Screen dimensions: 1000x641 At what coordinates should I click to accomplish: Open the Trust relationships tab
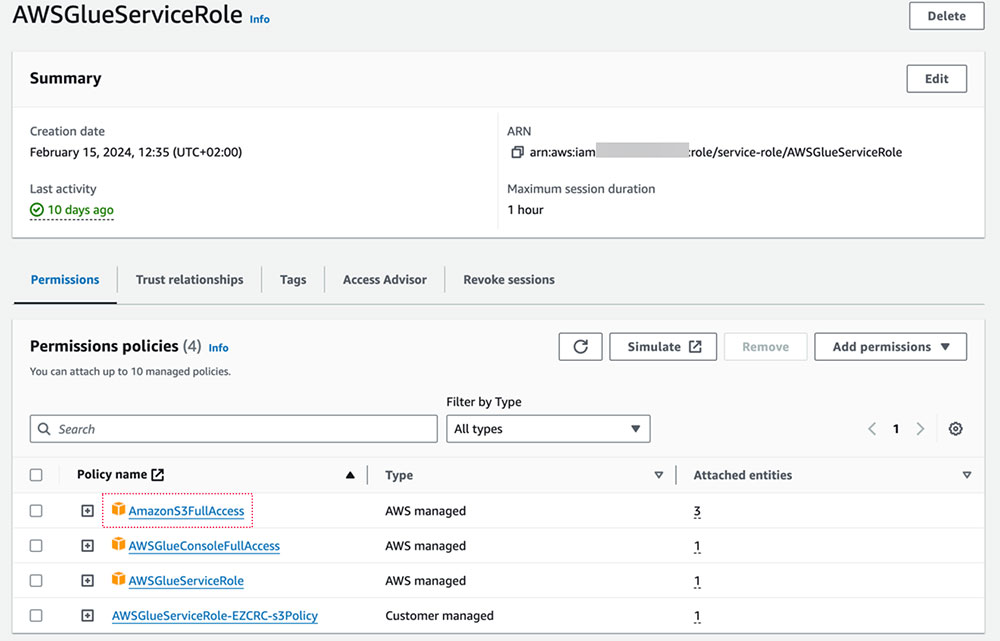[189, 279]
